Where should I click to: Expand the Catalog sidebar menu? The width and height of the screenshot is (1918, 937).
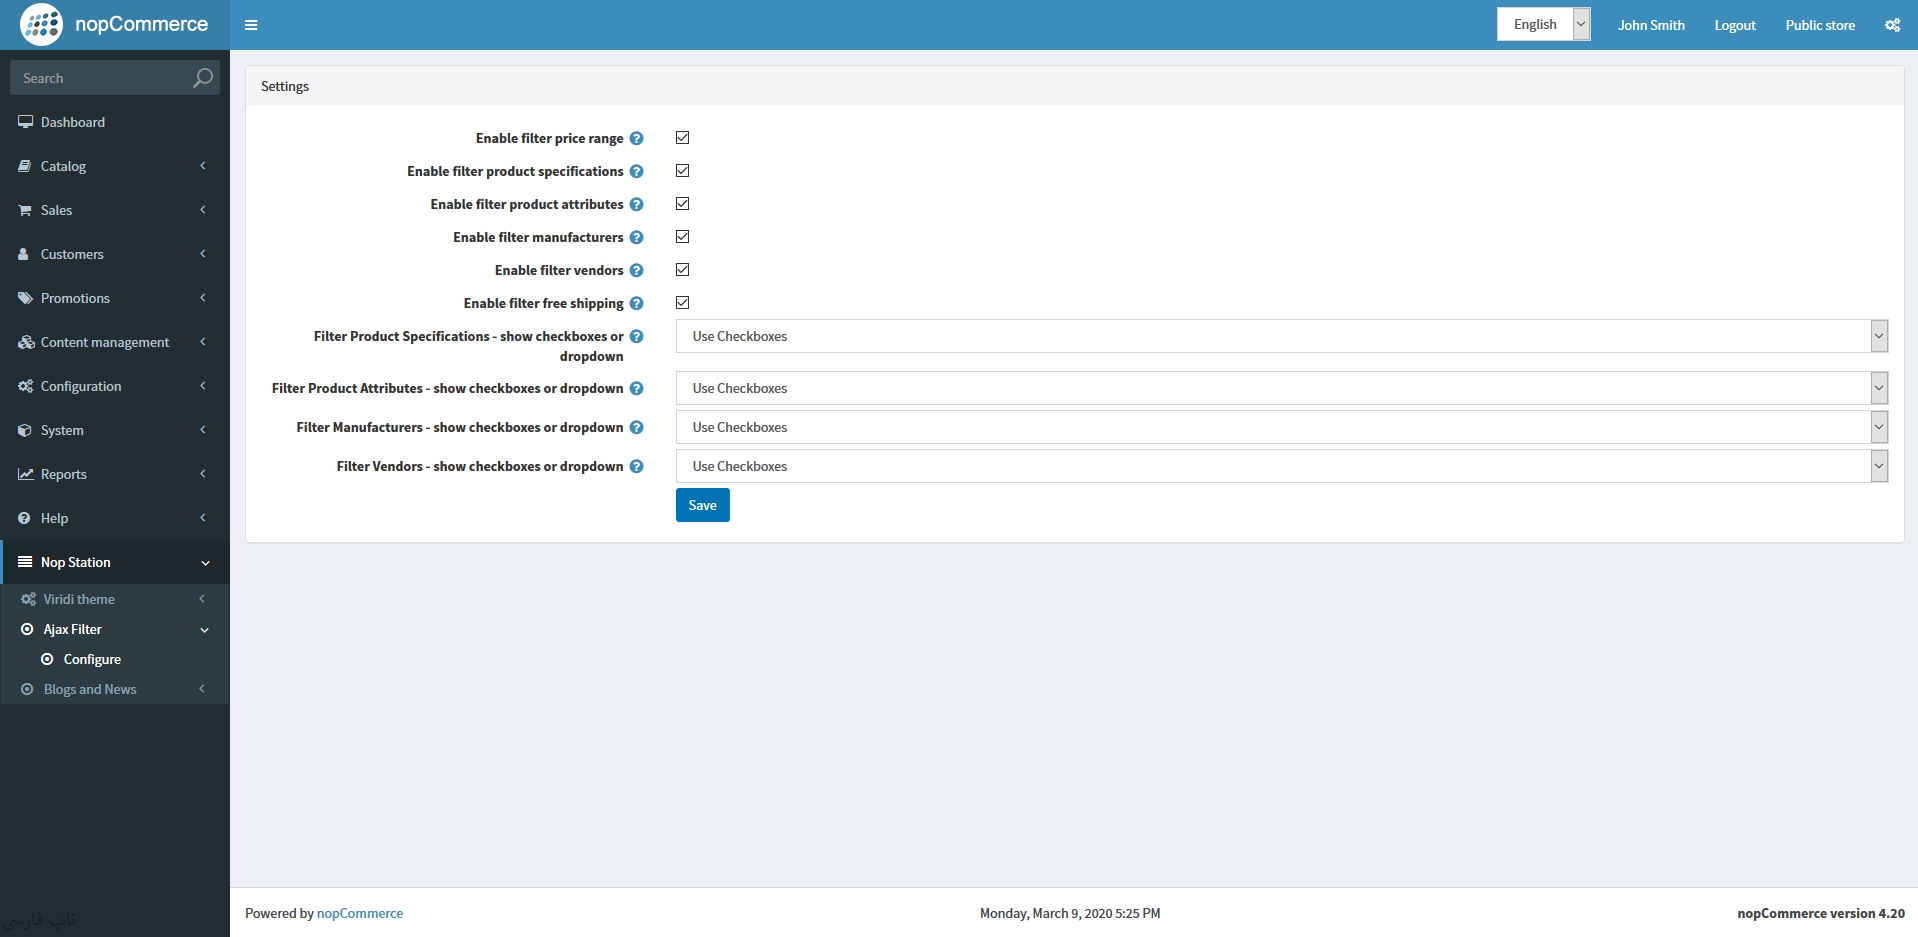click(114, 166)
